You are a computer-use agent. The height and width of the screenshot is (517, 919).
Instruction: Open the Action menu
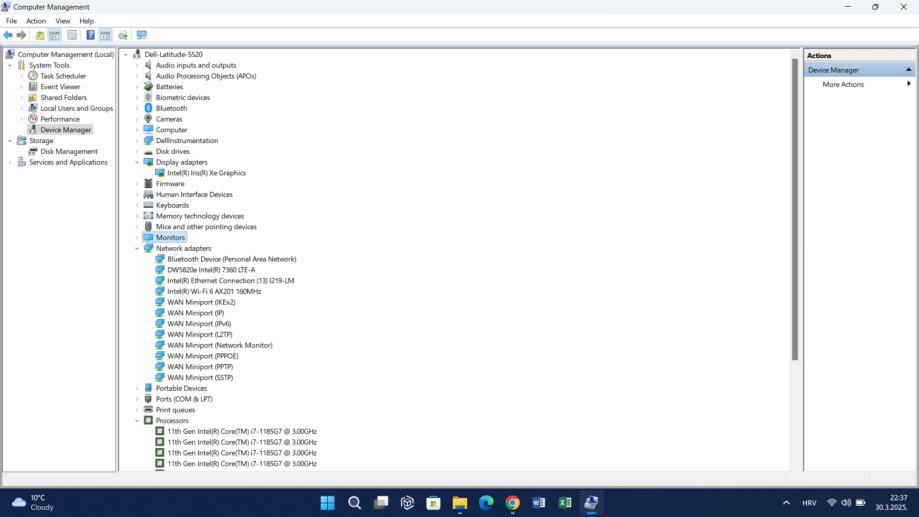[x=36, y=21]
